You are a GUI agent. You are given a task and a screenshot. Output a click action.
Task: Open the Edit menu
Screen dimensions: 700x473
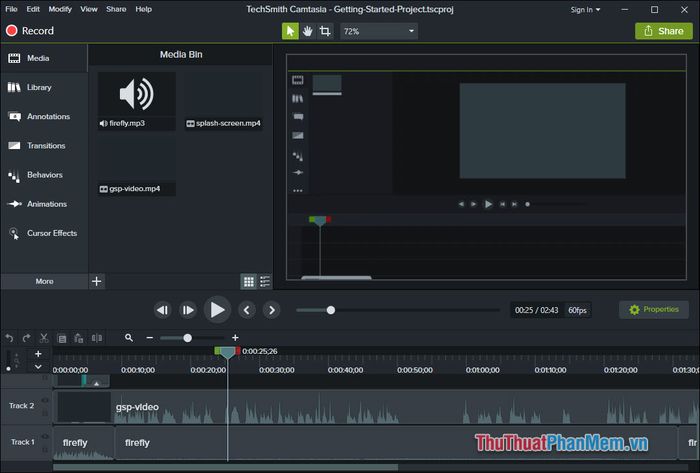pyautogui.click(x=33, y=9)
